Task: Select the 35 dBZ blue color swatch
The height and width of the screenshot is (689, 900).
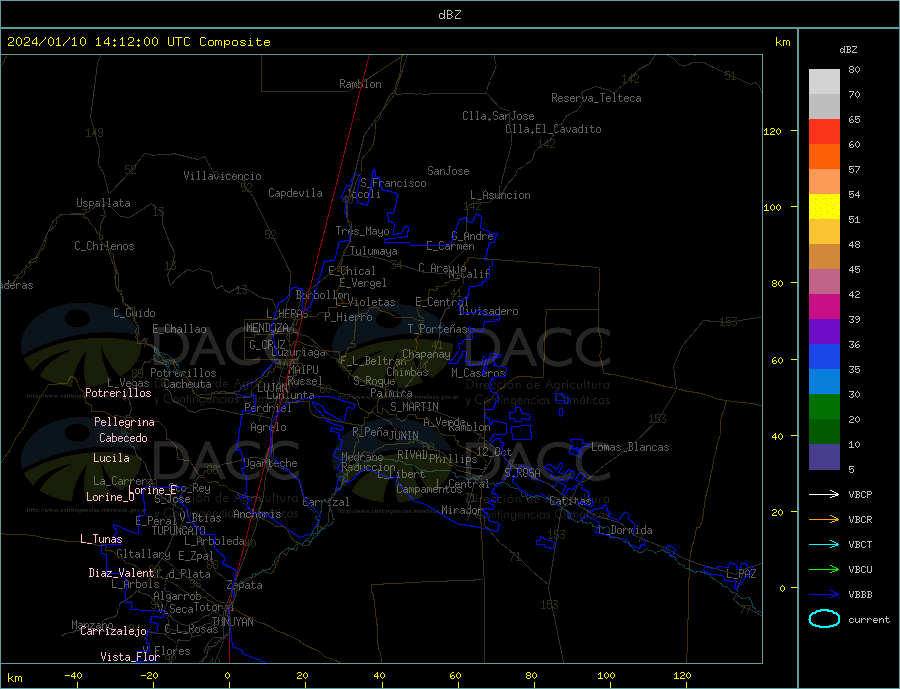Action: point(824,357)
